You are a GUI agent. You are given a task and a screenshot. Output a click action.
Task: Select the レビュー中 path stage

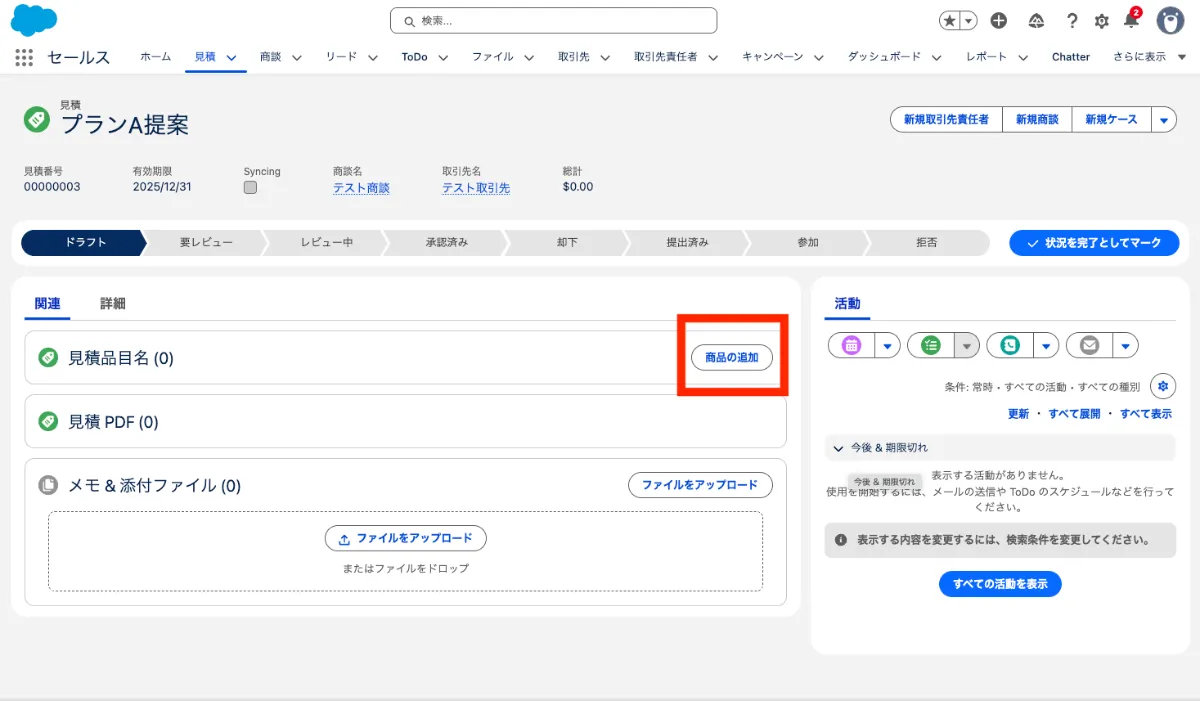pyautogui.click(x=326, y=242)
